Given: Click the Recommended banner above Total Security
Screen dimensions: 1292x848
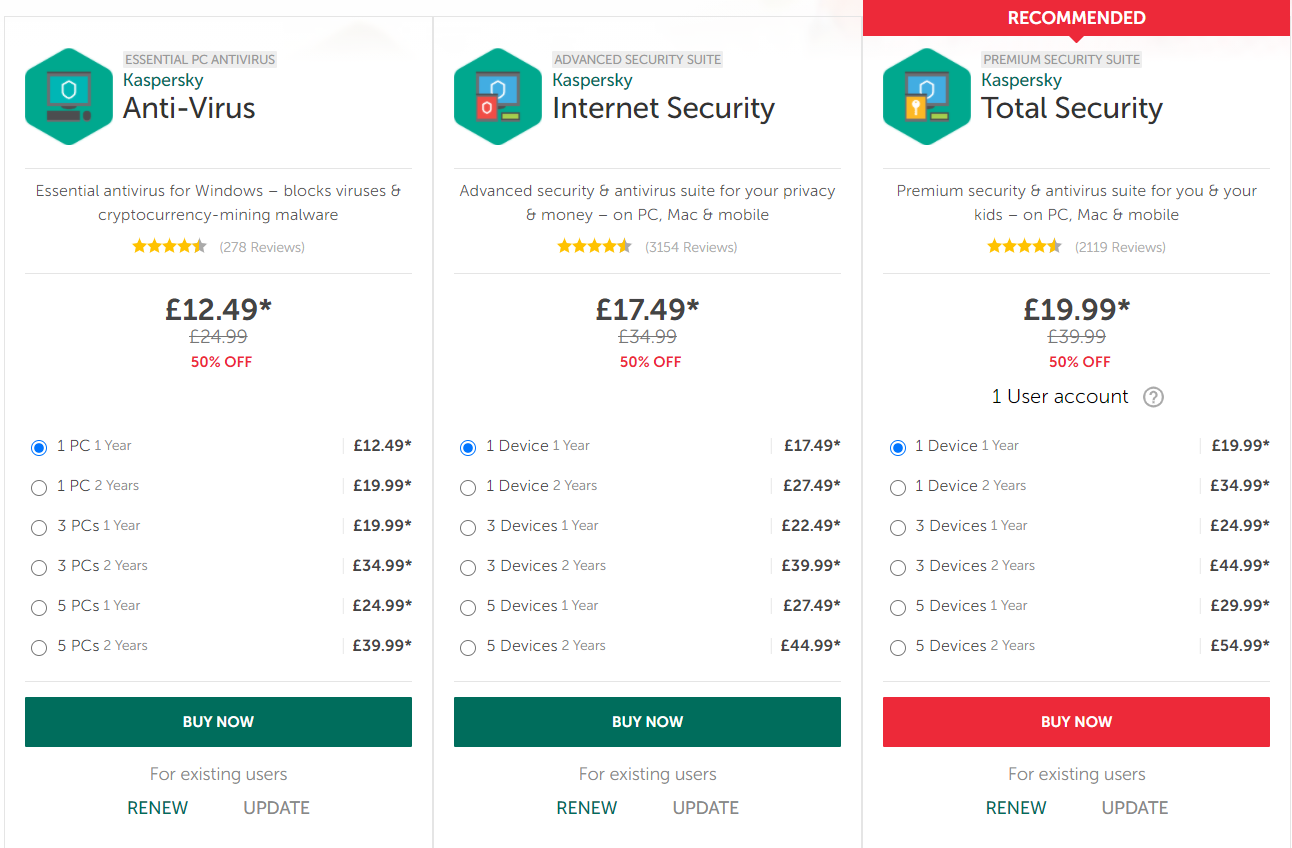Looking at the screenshot, I should (x=1076, y=18).
